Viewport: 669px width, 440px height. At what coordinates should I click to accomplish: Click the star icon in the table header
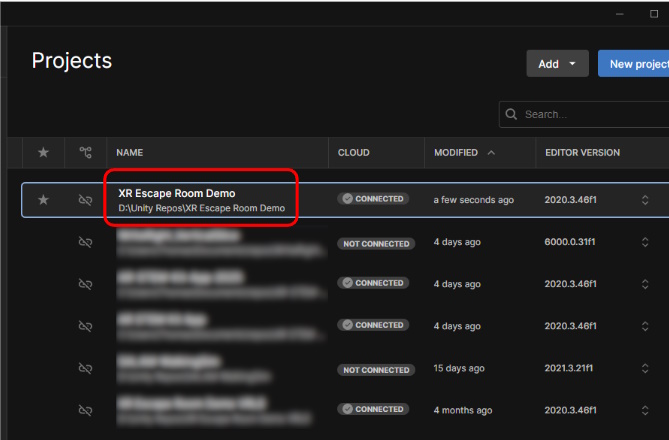pyautogui.click(x=43, y=152)
